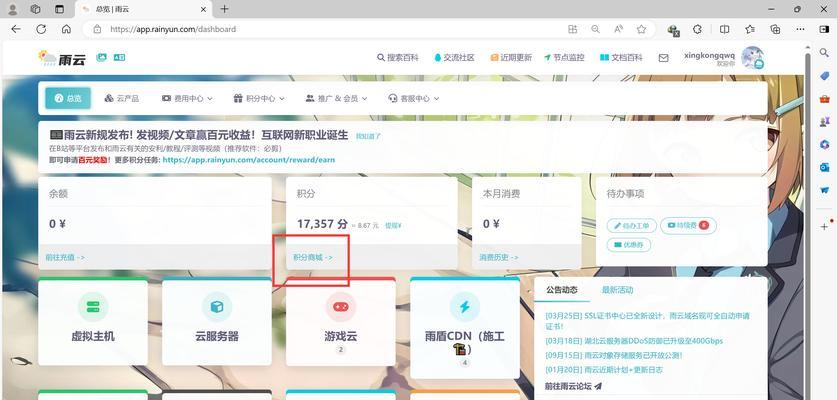Open 节点监控 in header
The width and height of the screenshot is (837, 400).
pyautogui.click(x=564, y=58)
